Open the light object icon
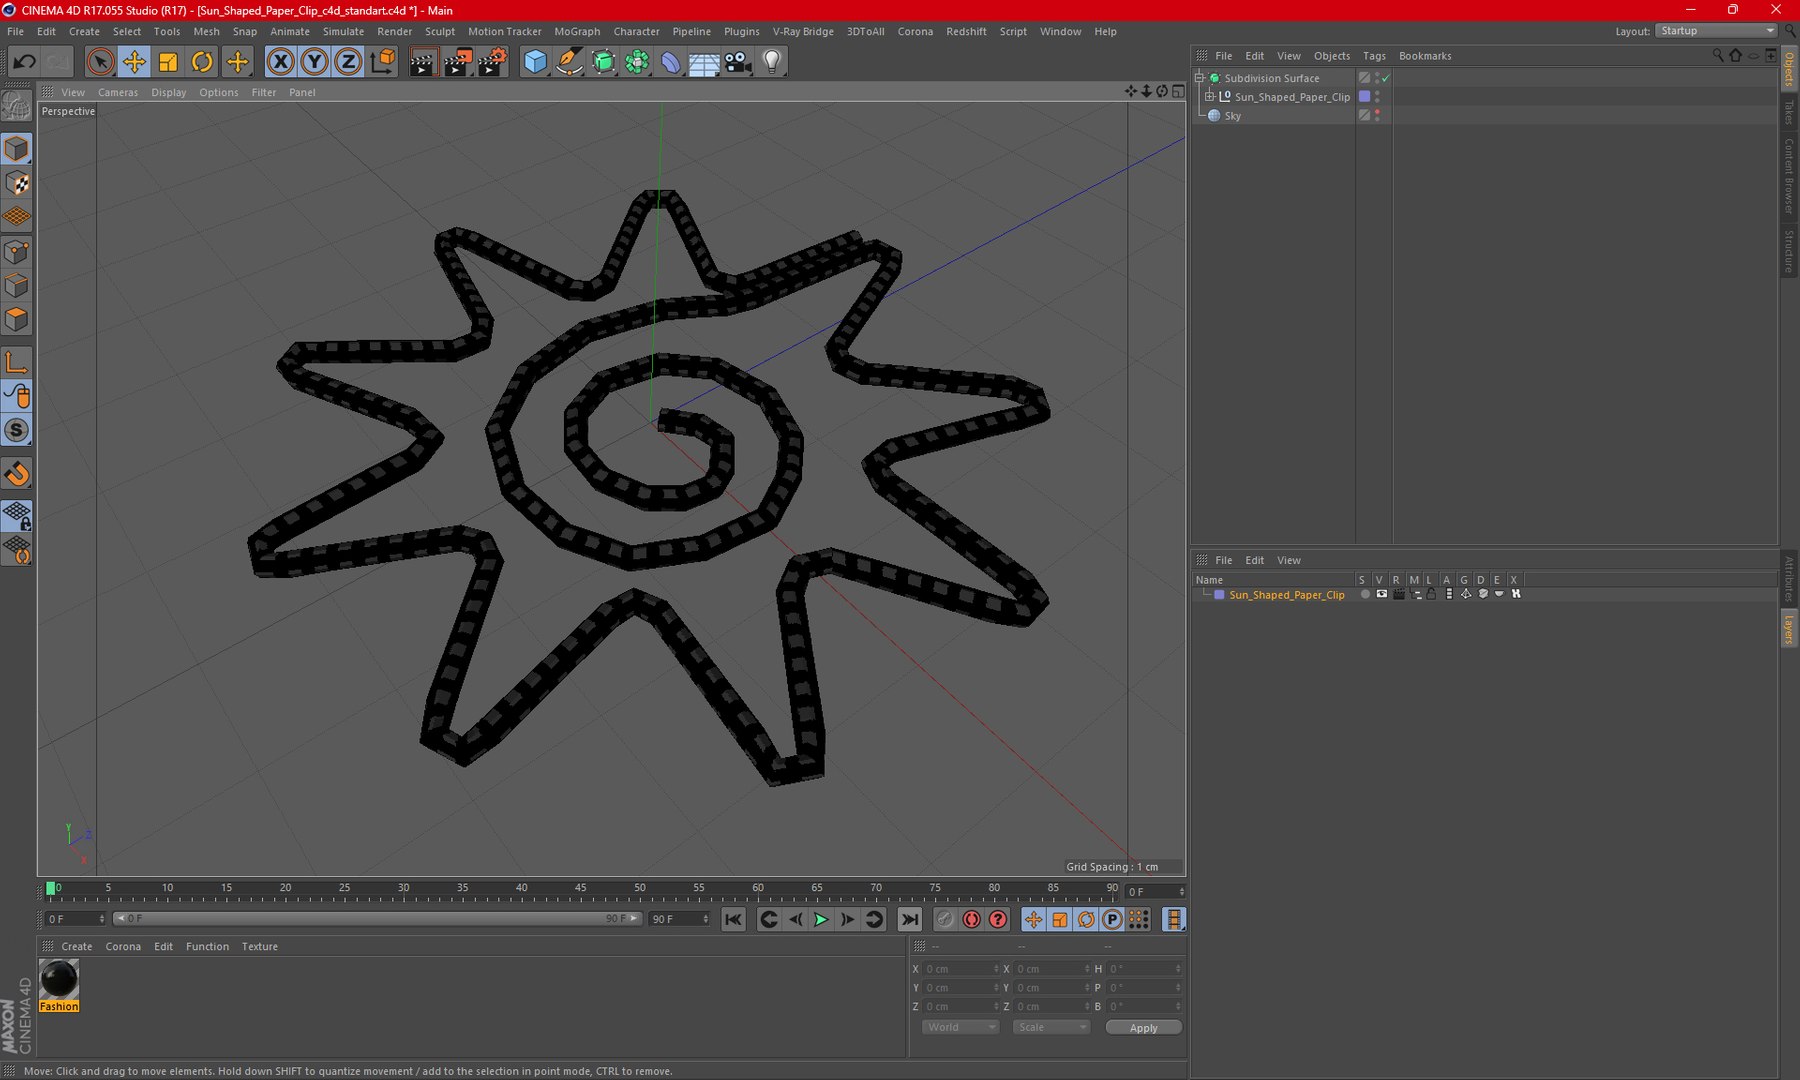Viewport: 1800px width, 1080px height. pos(772,62)
